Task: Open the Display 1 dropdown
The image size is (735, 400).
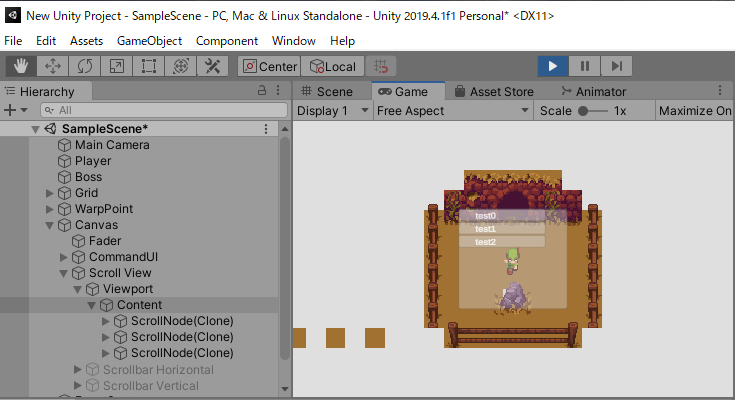Action: [332, 111]
